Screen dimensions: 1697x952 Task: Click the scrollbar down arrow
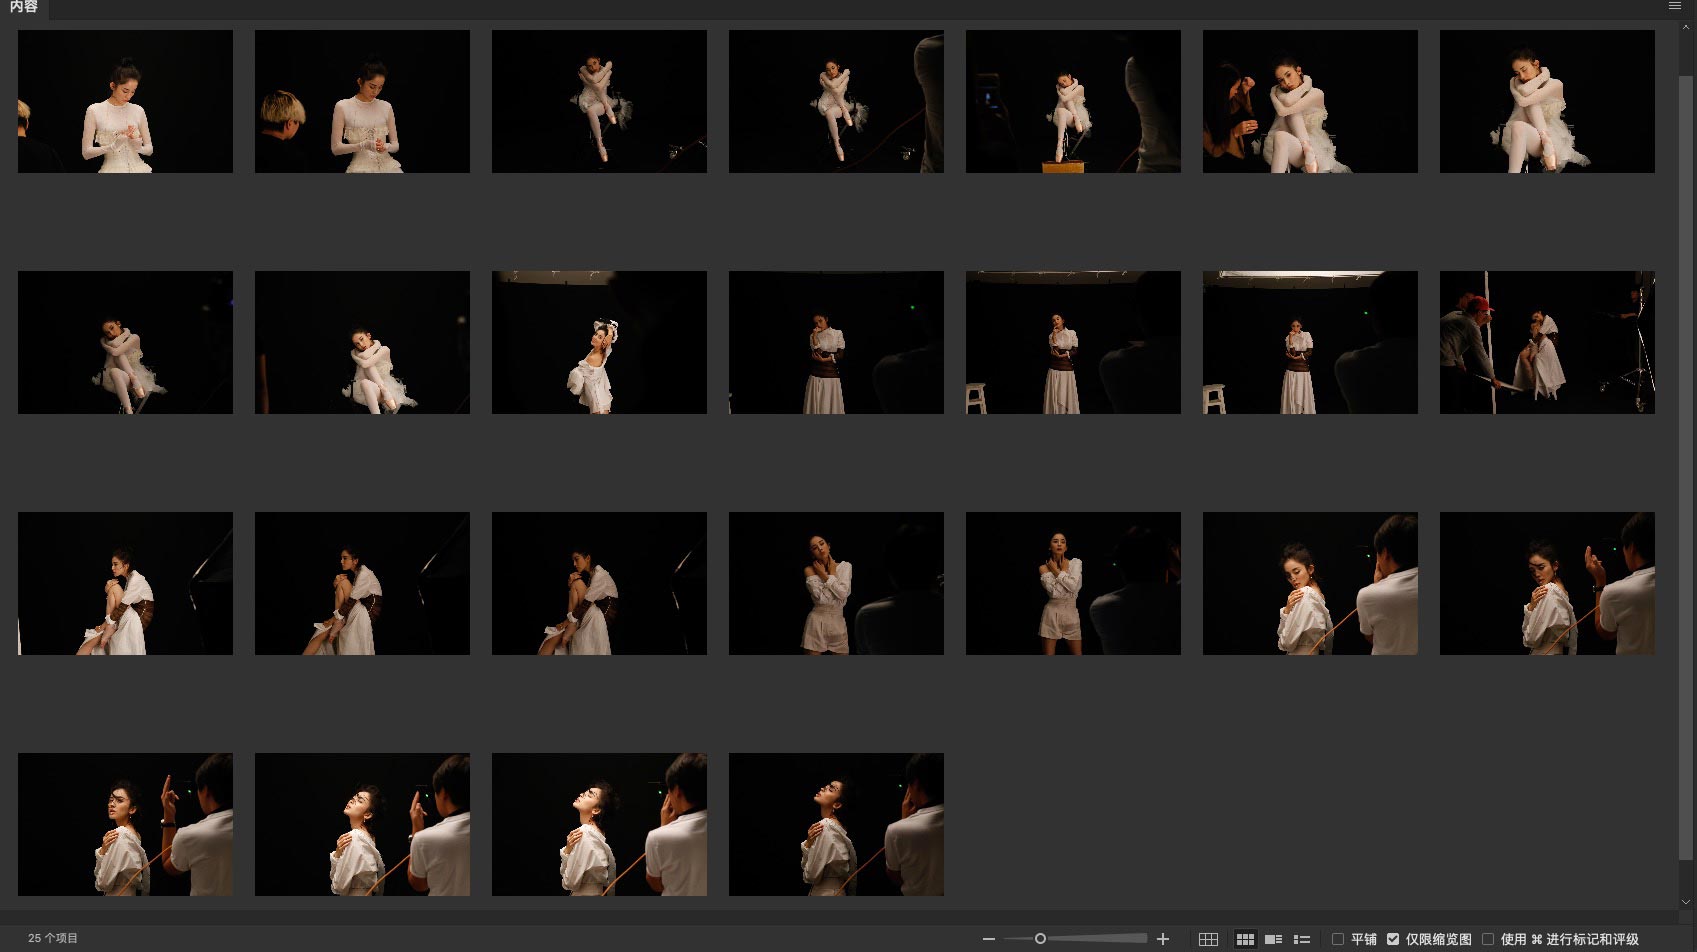click(1685, 902)
